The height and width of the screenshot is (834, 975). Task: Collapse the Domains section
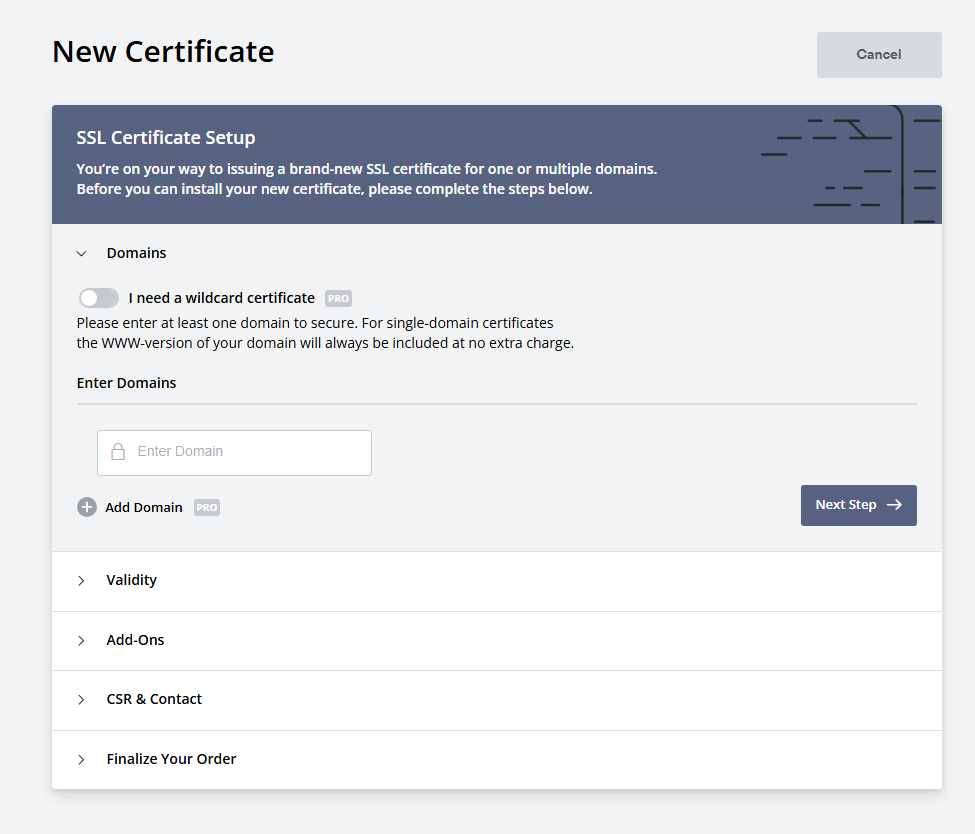click(81, 253)
